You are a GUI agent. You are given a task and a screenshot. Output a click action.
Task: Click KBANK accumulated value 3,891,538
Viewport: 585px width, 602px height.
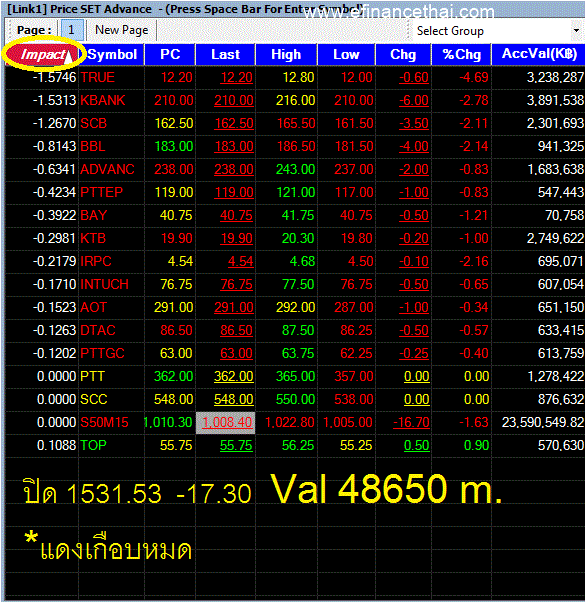pyautogui.click(x=555, y=101)
